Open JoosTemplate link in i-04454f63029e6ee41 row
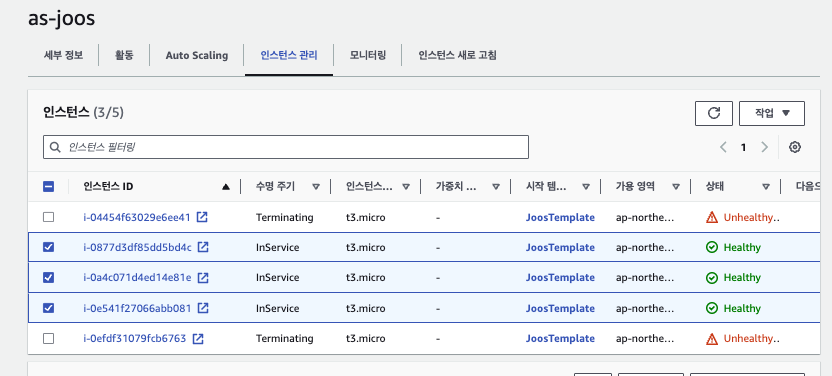The height and width of the screenshot is (376, 832). pos(560,217)
